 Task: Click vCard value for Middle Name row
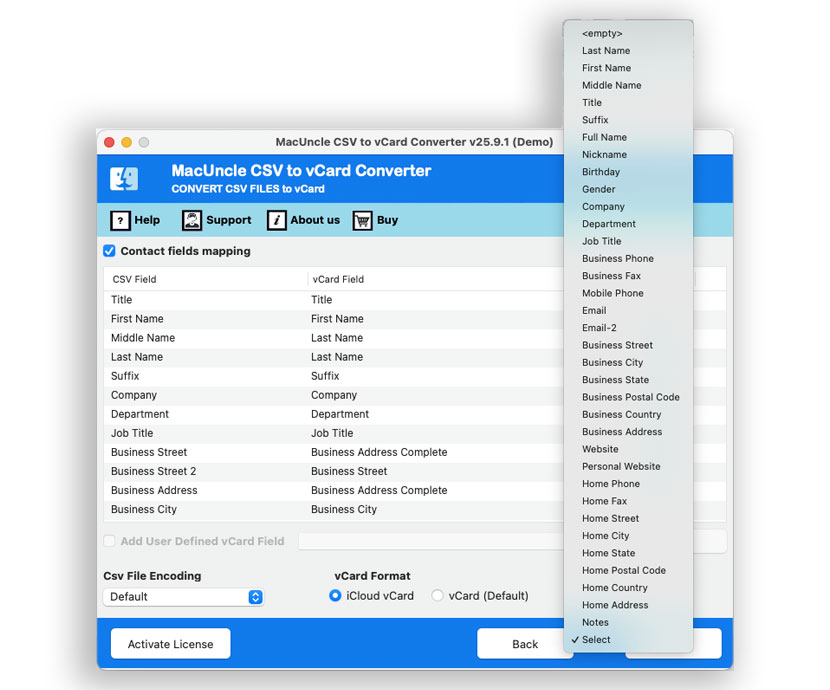pyautogui.click(x=337, y=338)
